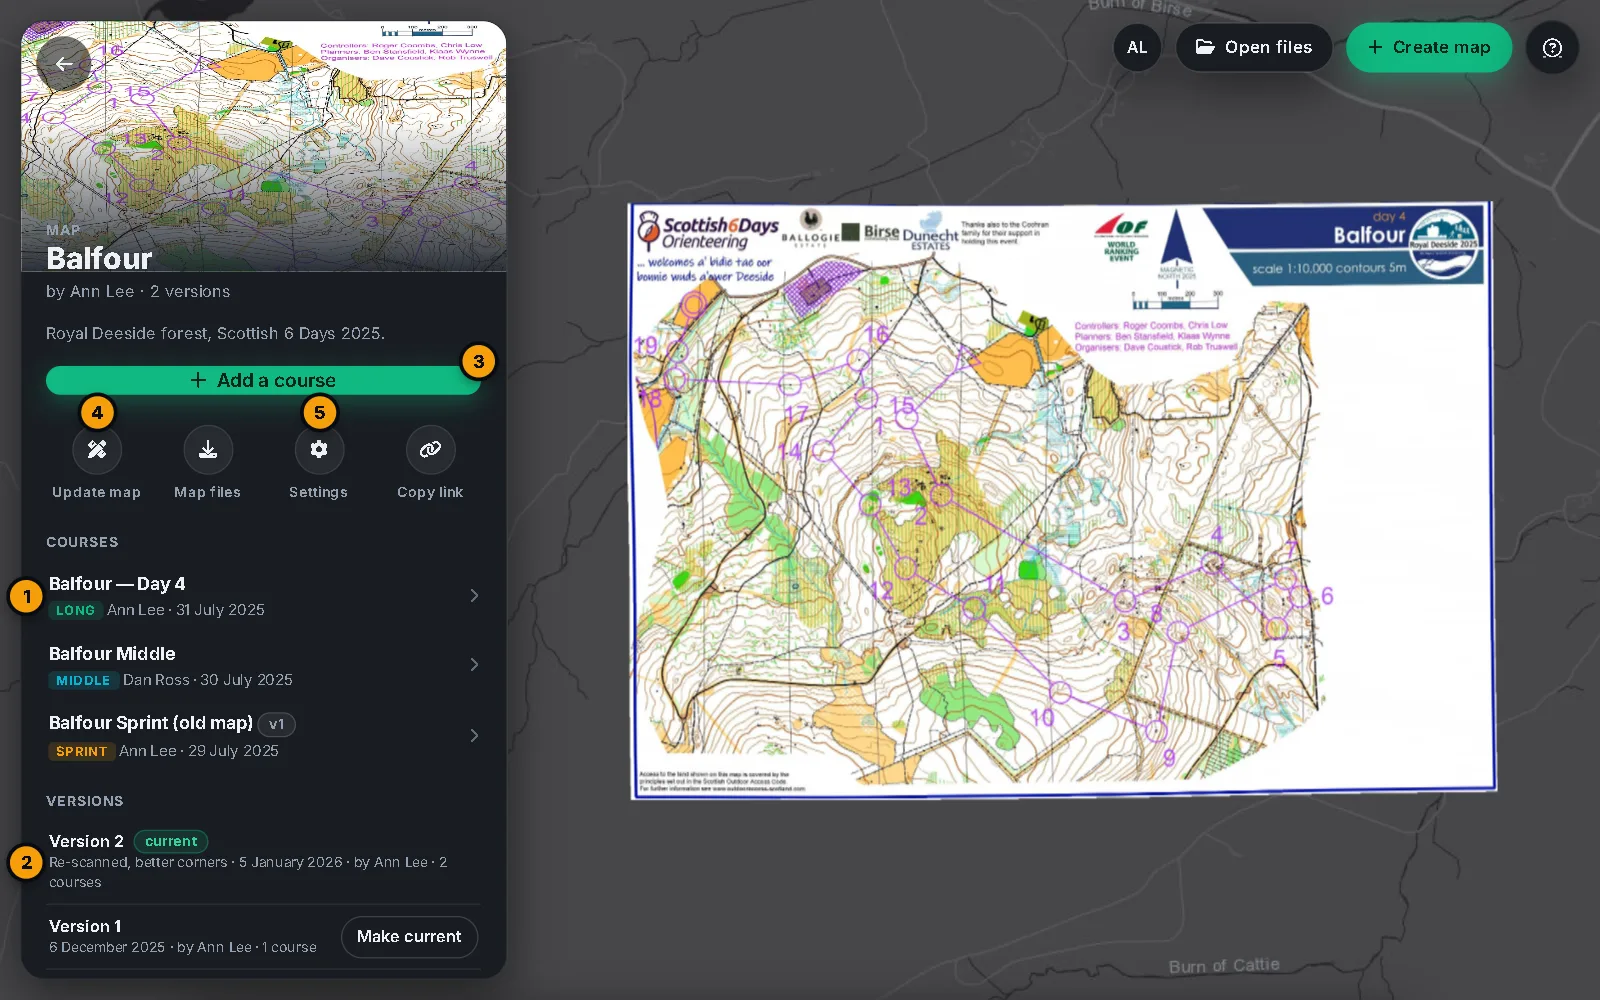Click Open files button

(x=1254, y=47)
